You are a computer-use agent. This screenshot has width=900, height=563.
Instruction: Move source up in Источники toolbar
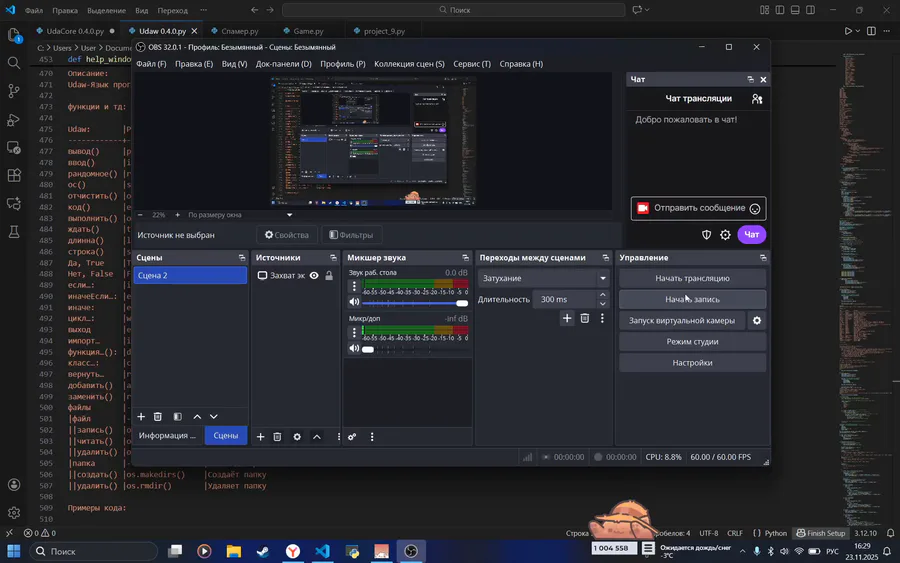coord(317,437)
